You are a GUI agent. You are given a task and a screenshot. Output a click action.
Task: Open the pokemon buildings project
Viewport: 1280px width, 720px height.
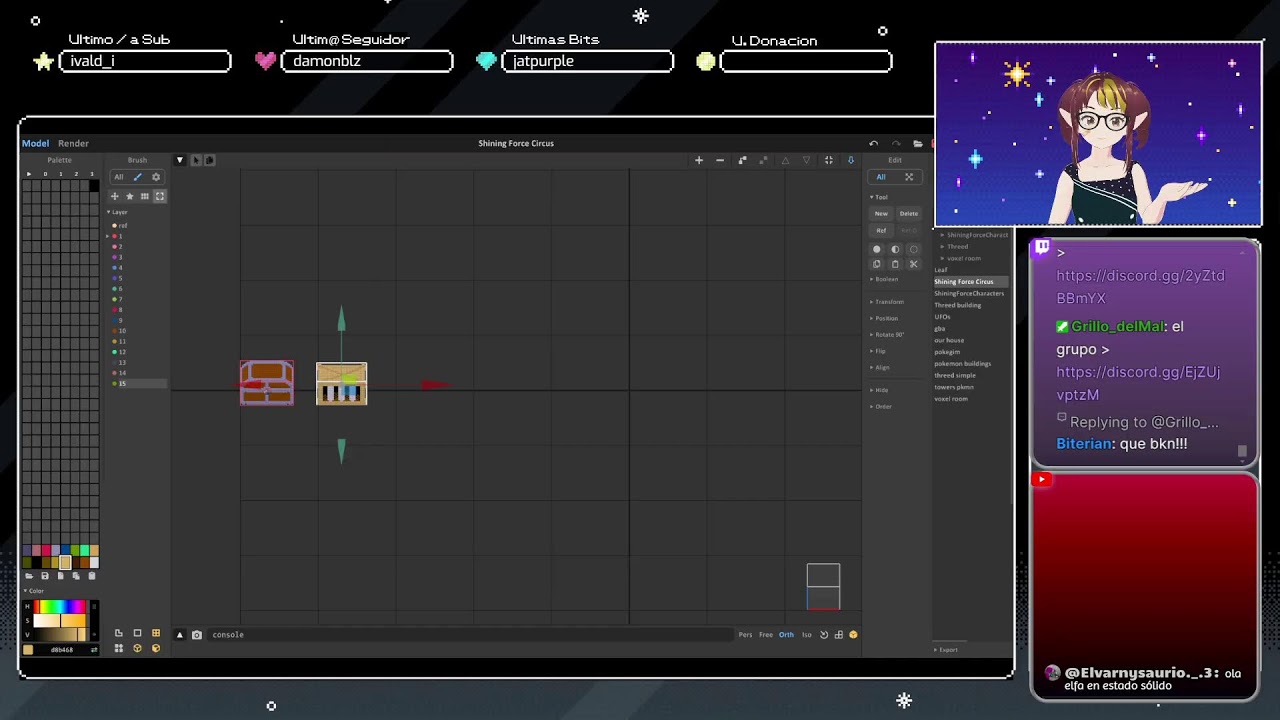[963, 364]
